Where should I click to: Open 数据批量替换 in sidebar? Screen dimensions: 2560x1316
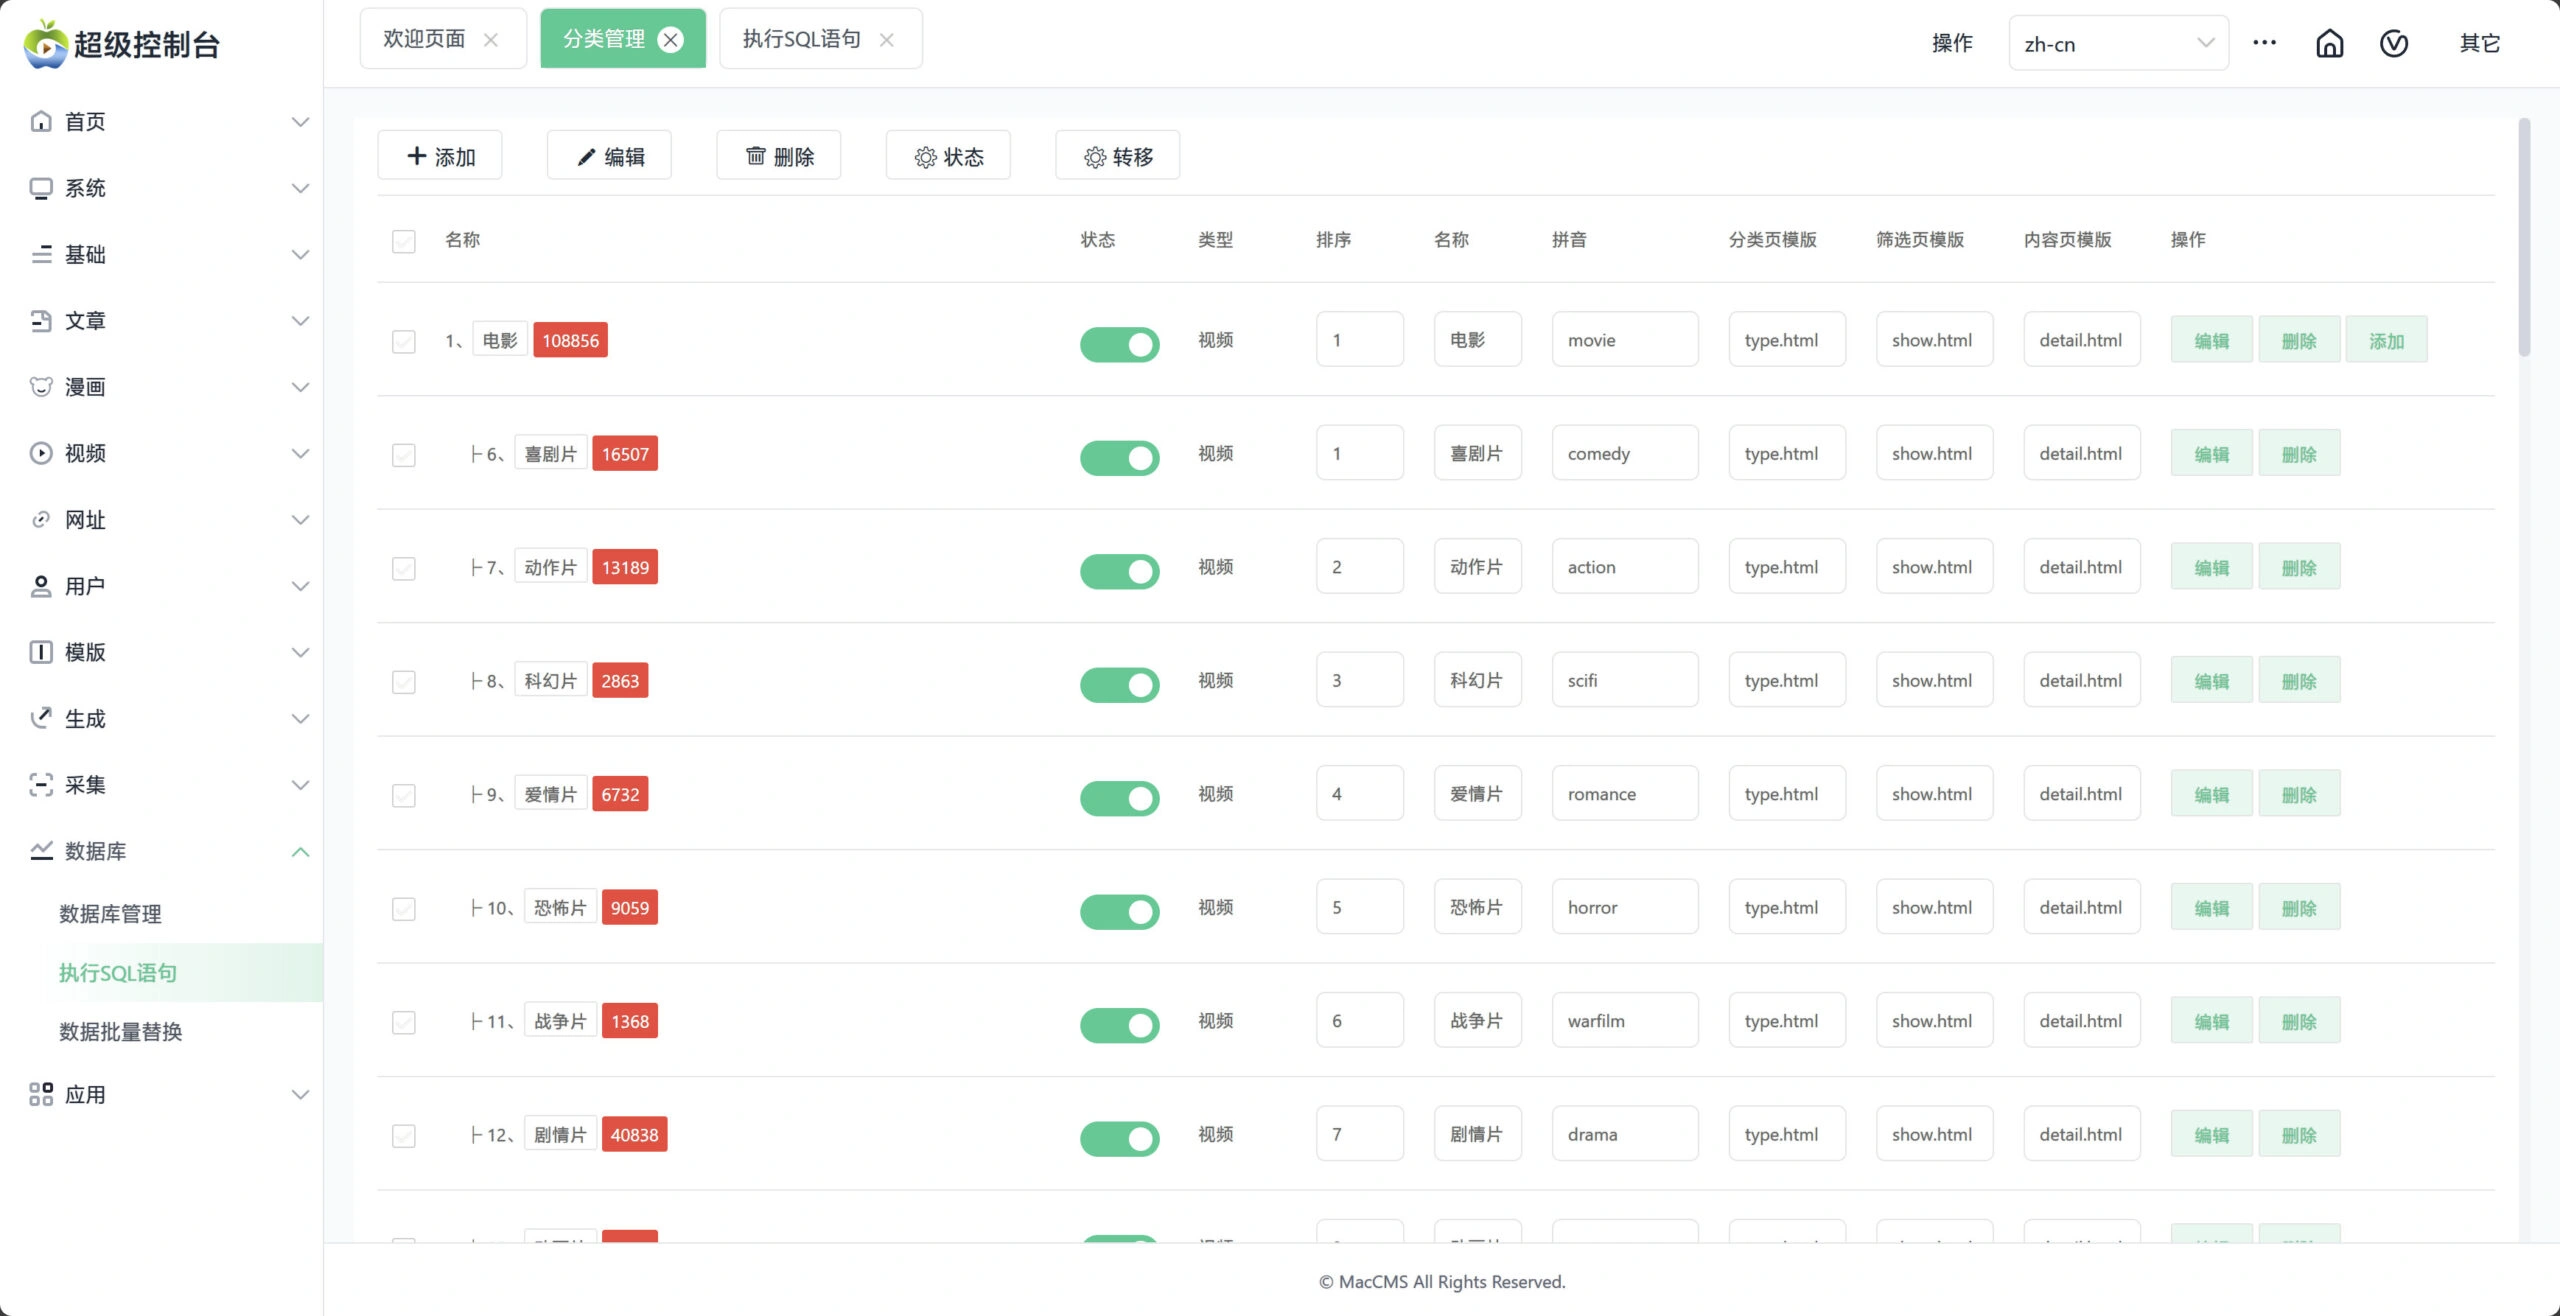click(x=121, y=1032)
